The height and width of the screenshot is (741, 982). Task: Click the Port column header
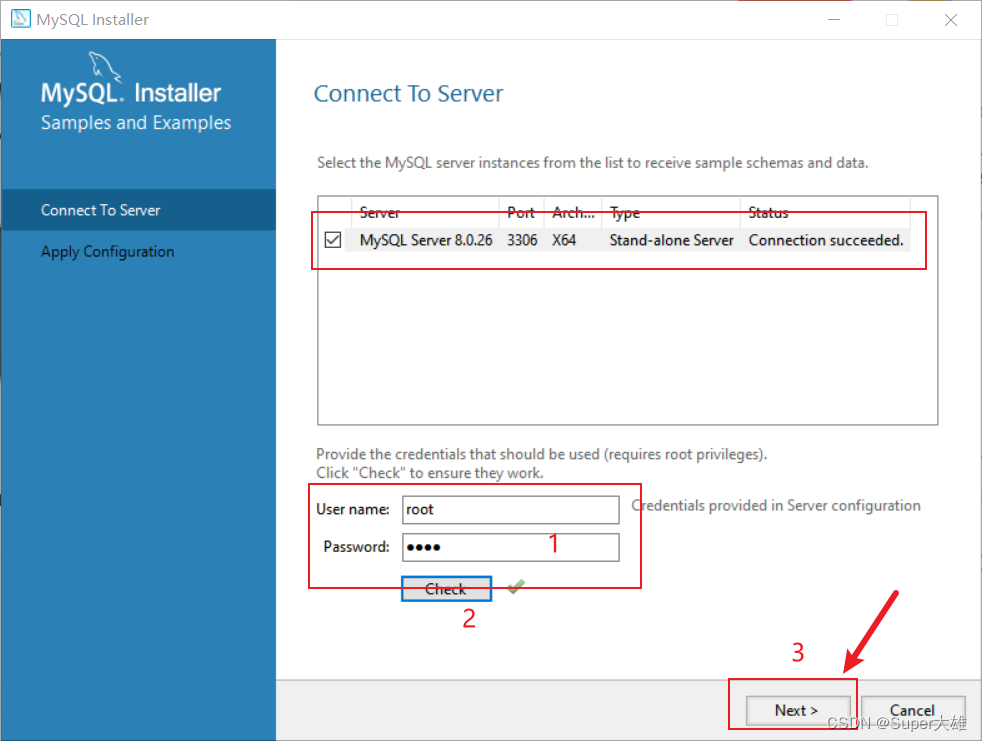[522, 213]
